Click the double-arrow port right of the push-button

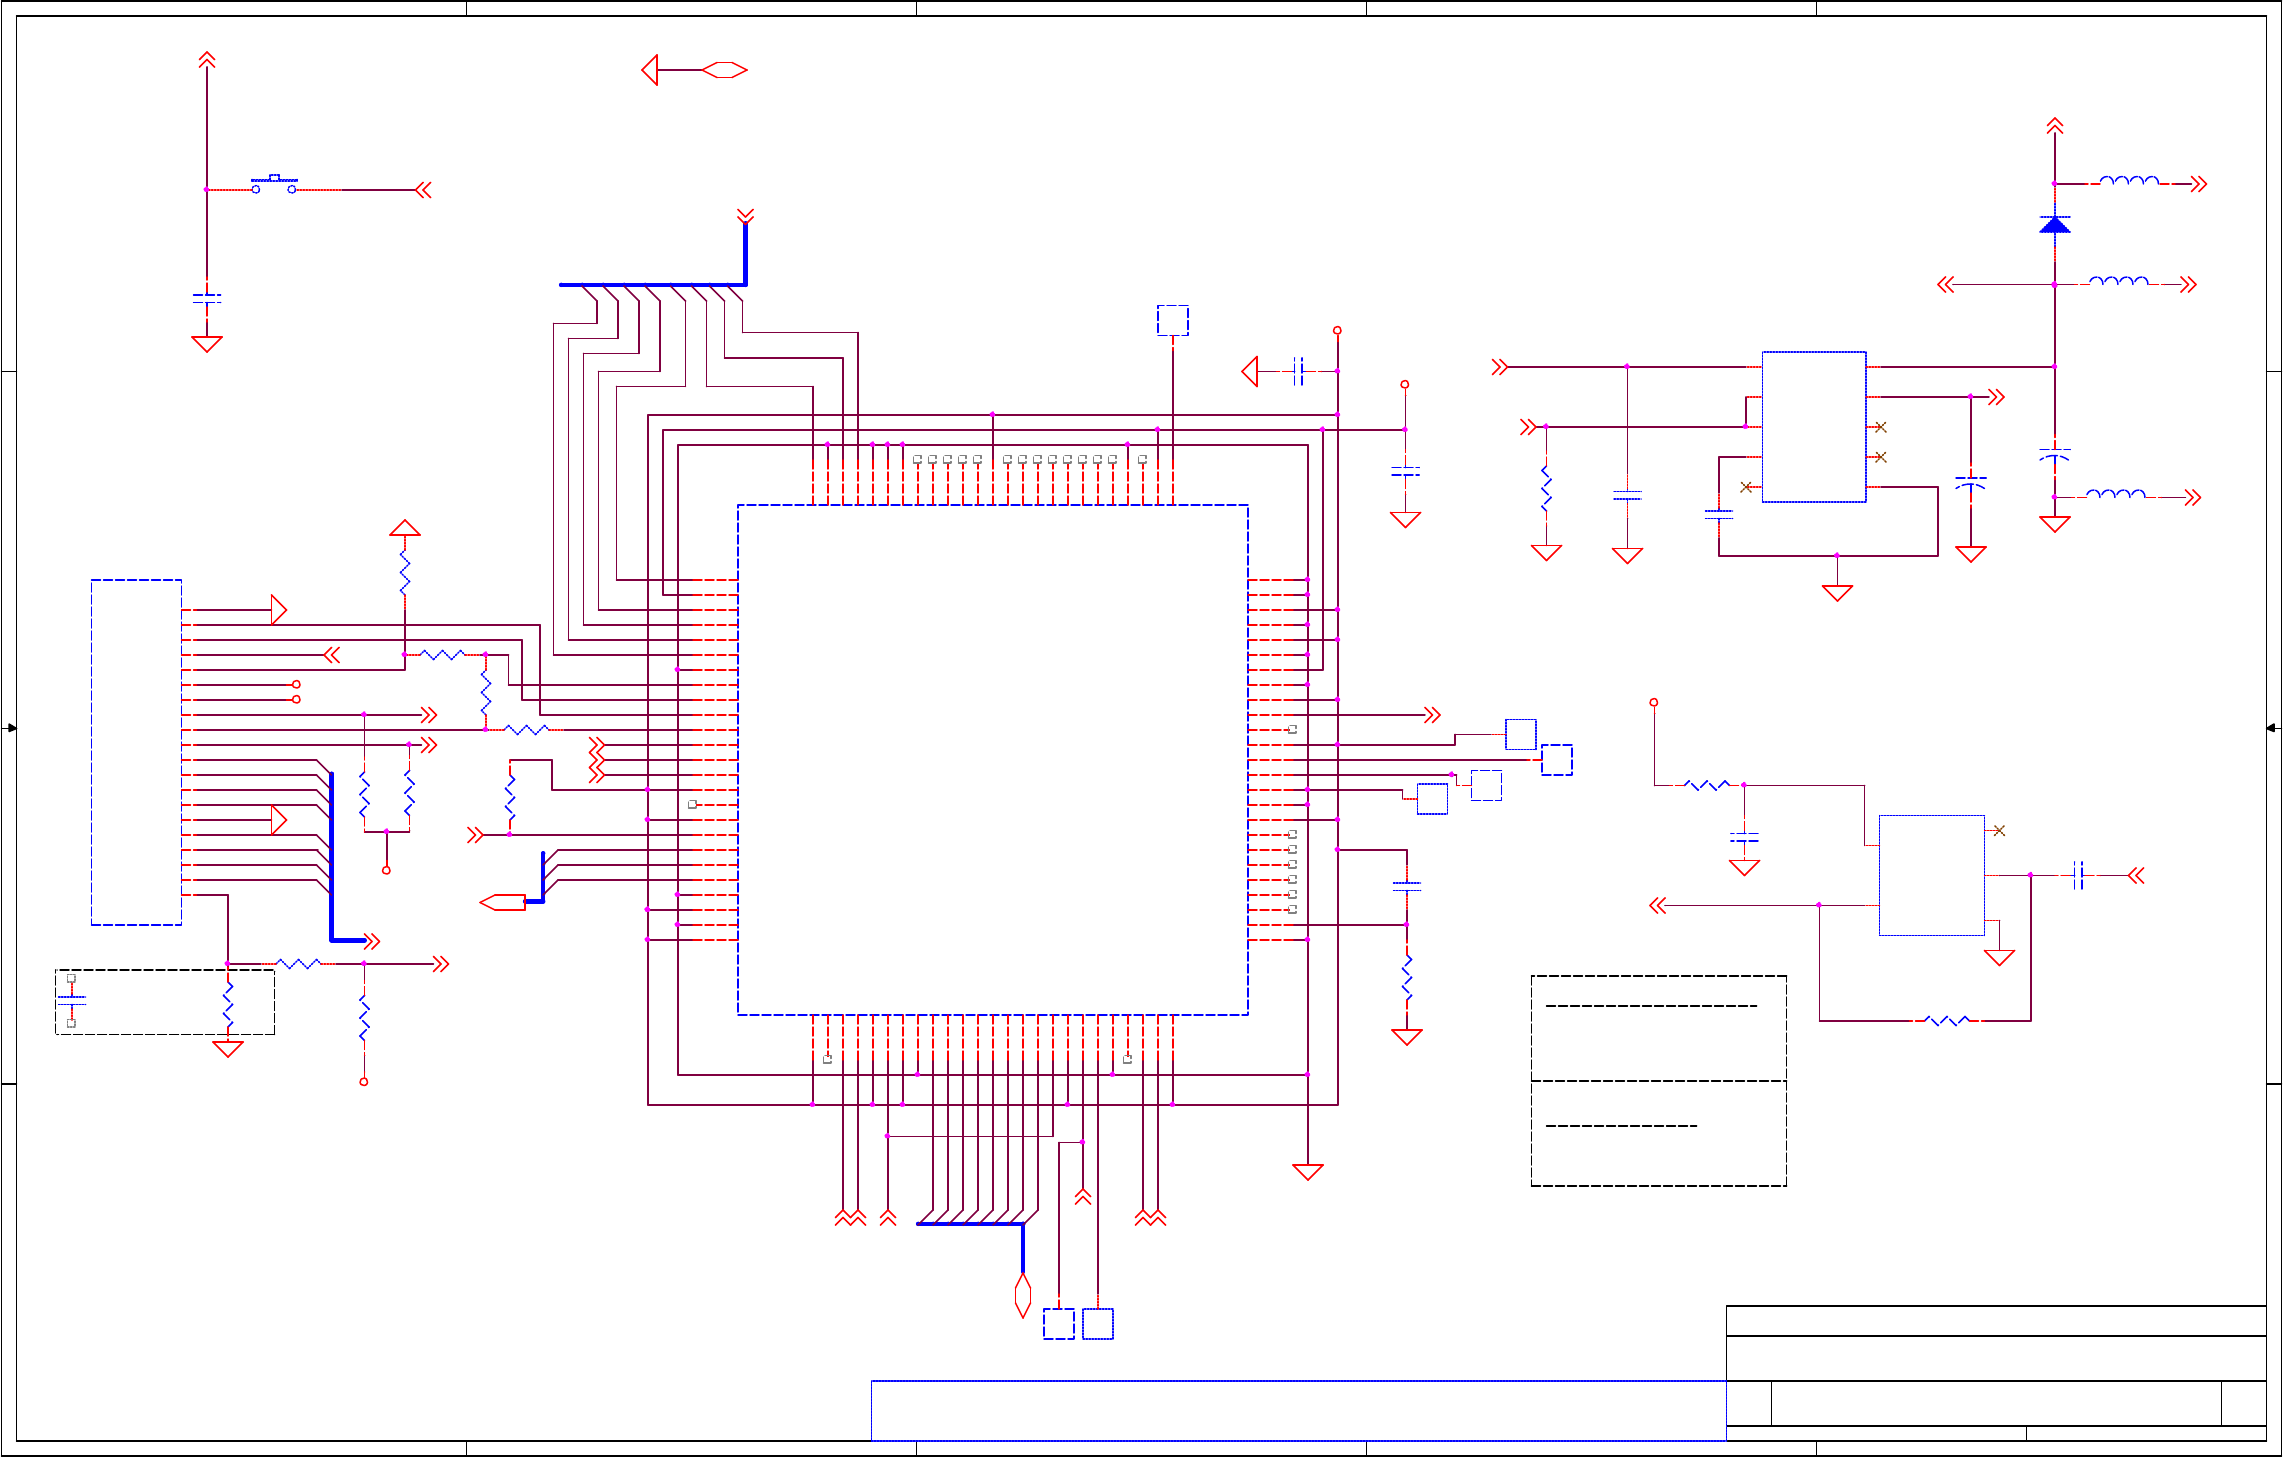(x=423, y=189)
